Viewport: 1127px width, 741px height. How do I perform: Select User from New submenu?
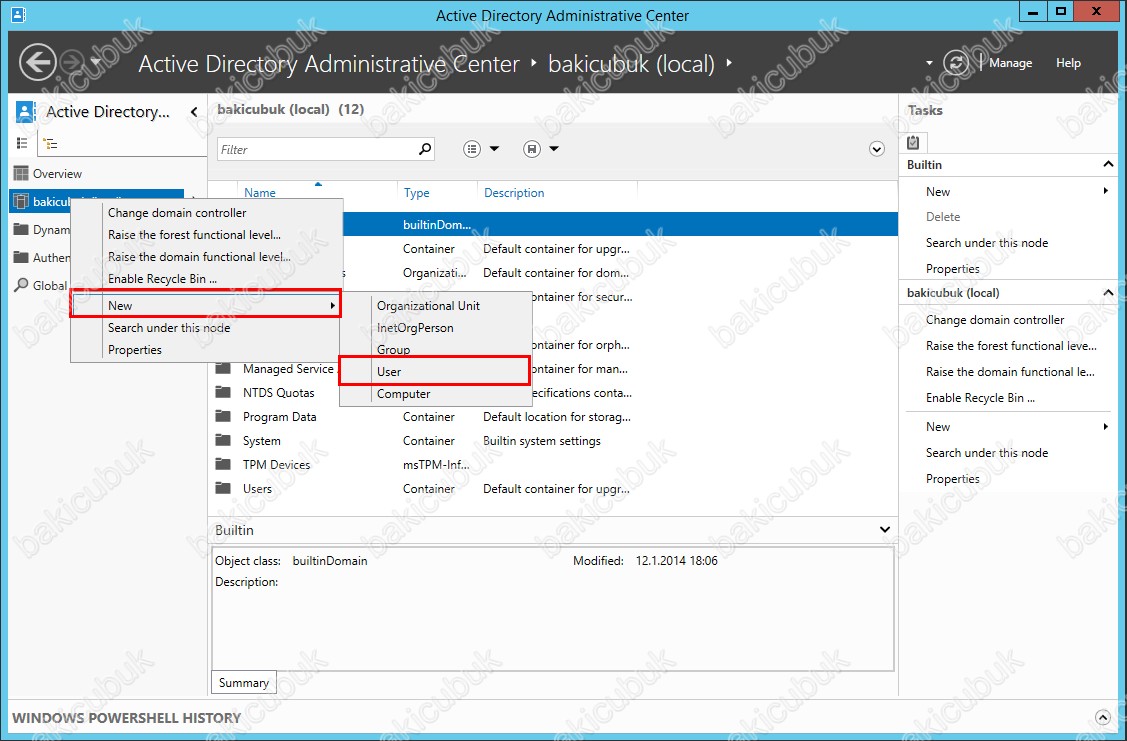pyautogui.click(x=434, y=372)
